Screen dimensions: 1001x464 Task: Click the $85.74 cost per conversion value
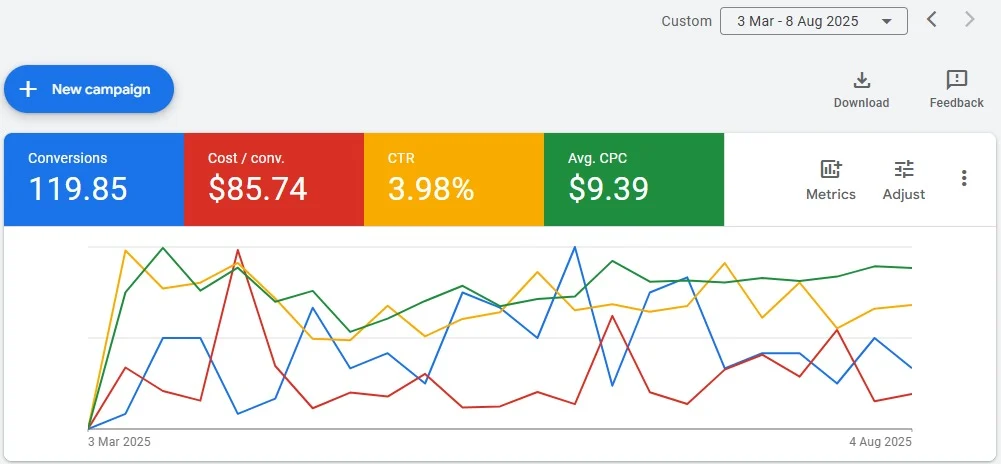coord(257,188)
